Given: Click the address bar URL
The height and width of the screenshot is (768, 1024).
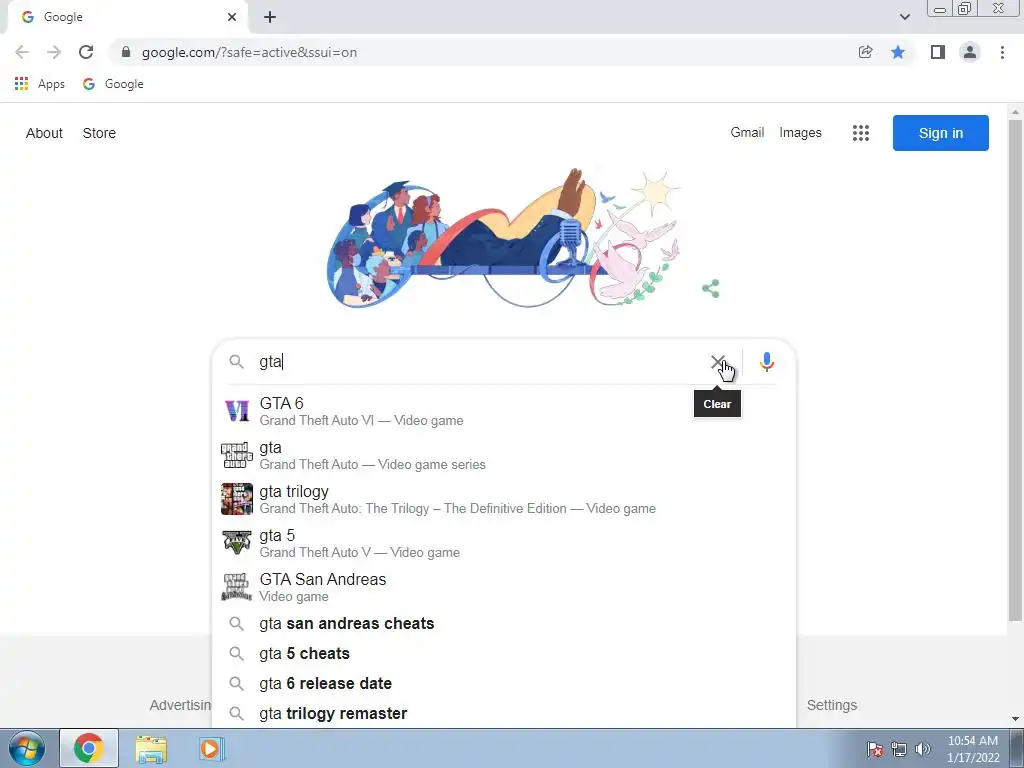Looking at the screenshot, I should coord(249,52).
